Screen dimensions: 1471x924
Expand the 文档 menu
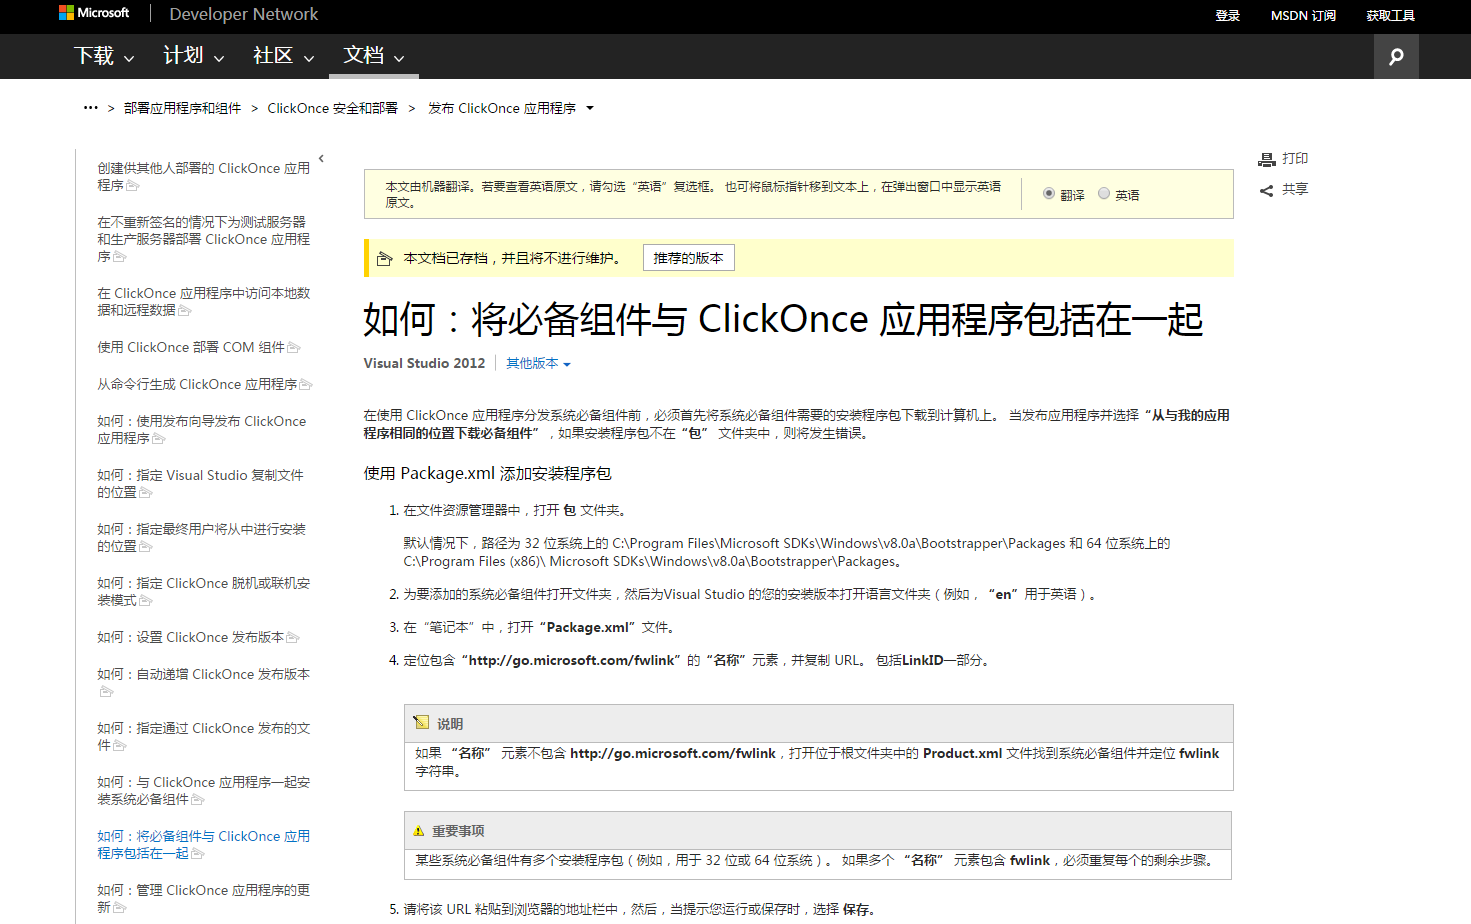point(374,56)
